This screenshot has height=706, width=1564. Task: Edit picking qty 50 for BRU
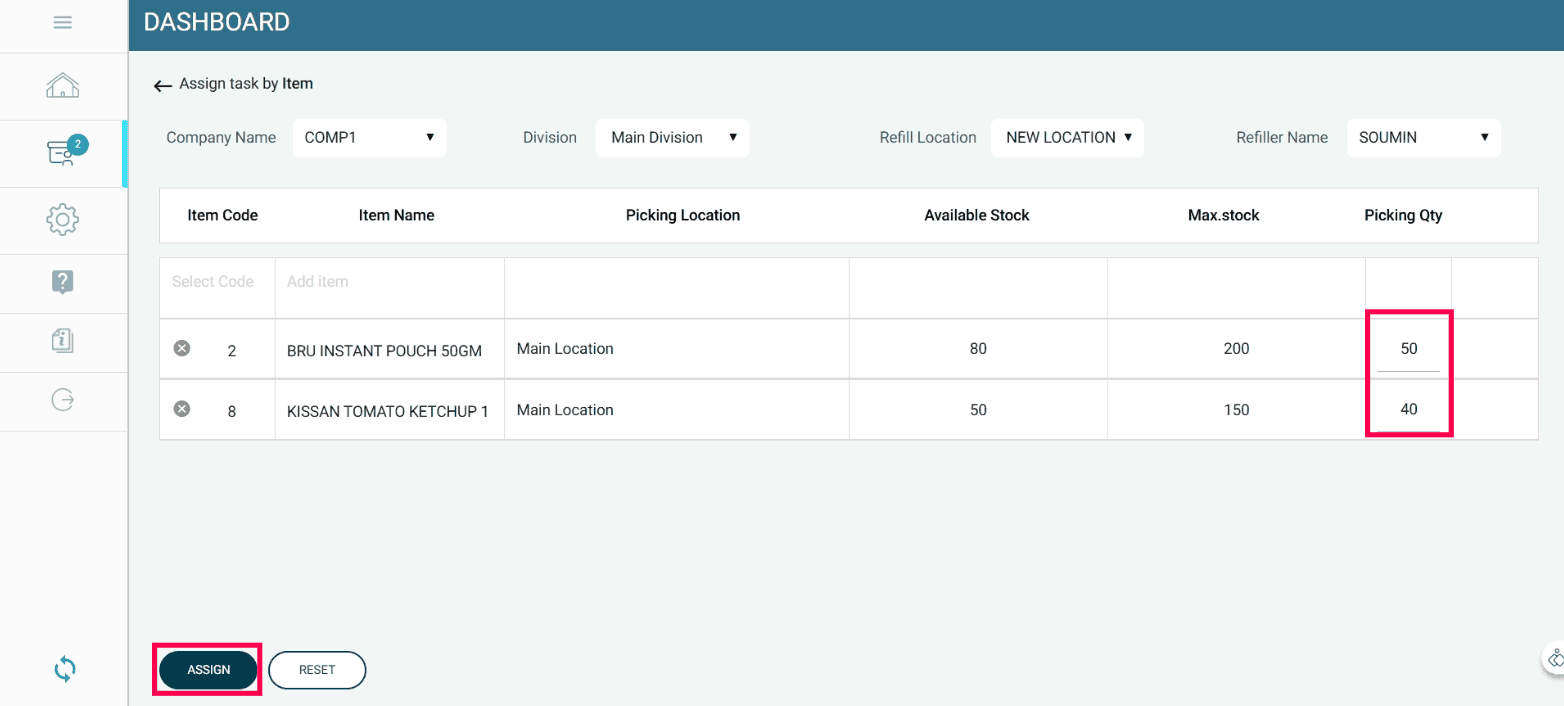pos(1409,349)
